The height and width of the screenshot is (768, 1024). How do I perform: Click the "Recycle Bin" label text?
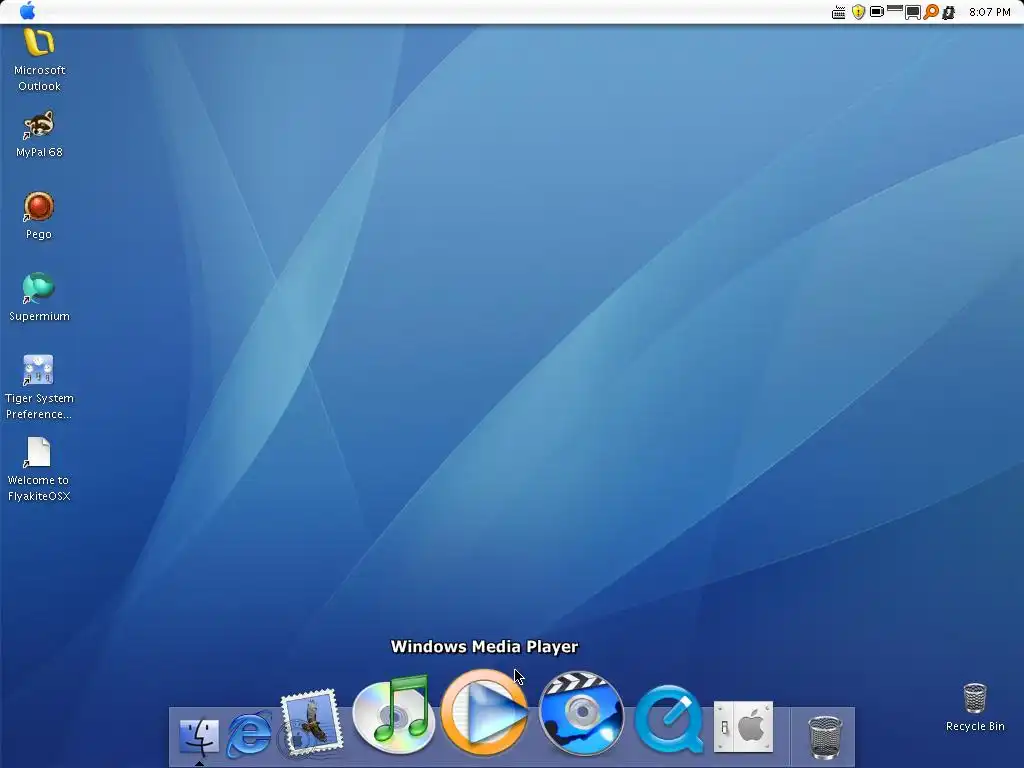click(x=975, y=726)
